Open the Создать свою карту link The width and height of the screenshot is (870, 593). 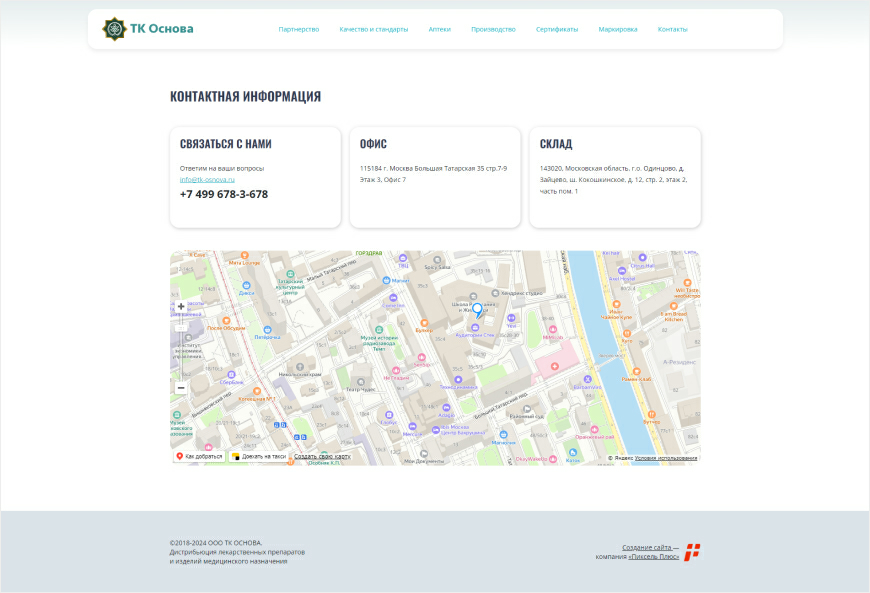322,456
